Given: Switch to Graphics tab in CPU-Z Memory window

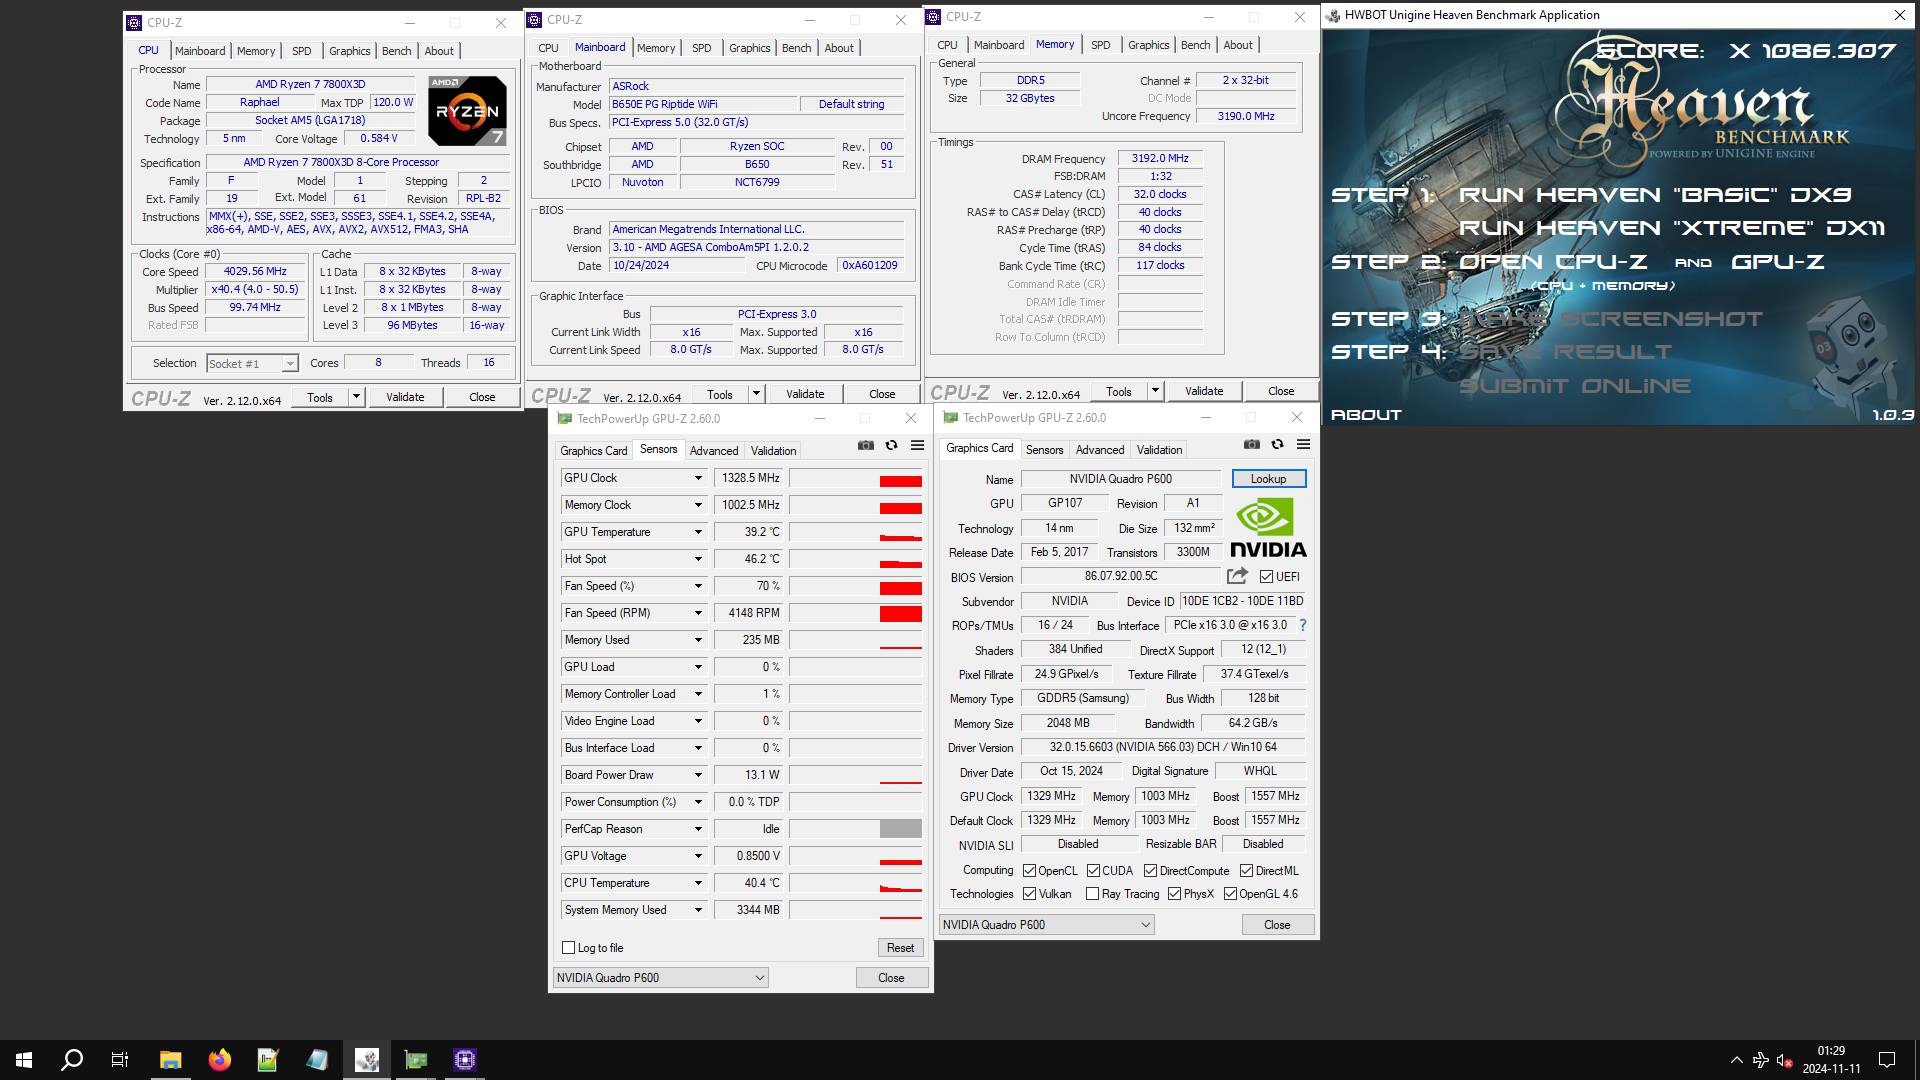Looking at the screenshot, I should pos(1148,45).
